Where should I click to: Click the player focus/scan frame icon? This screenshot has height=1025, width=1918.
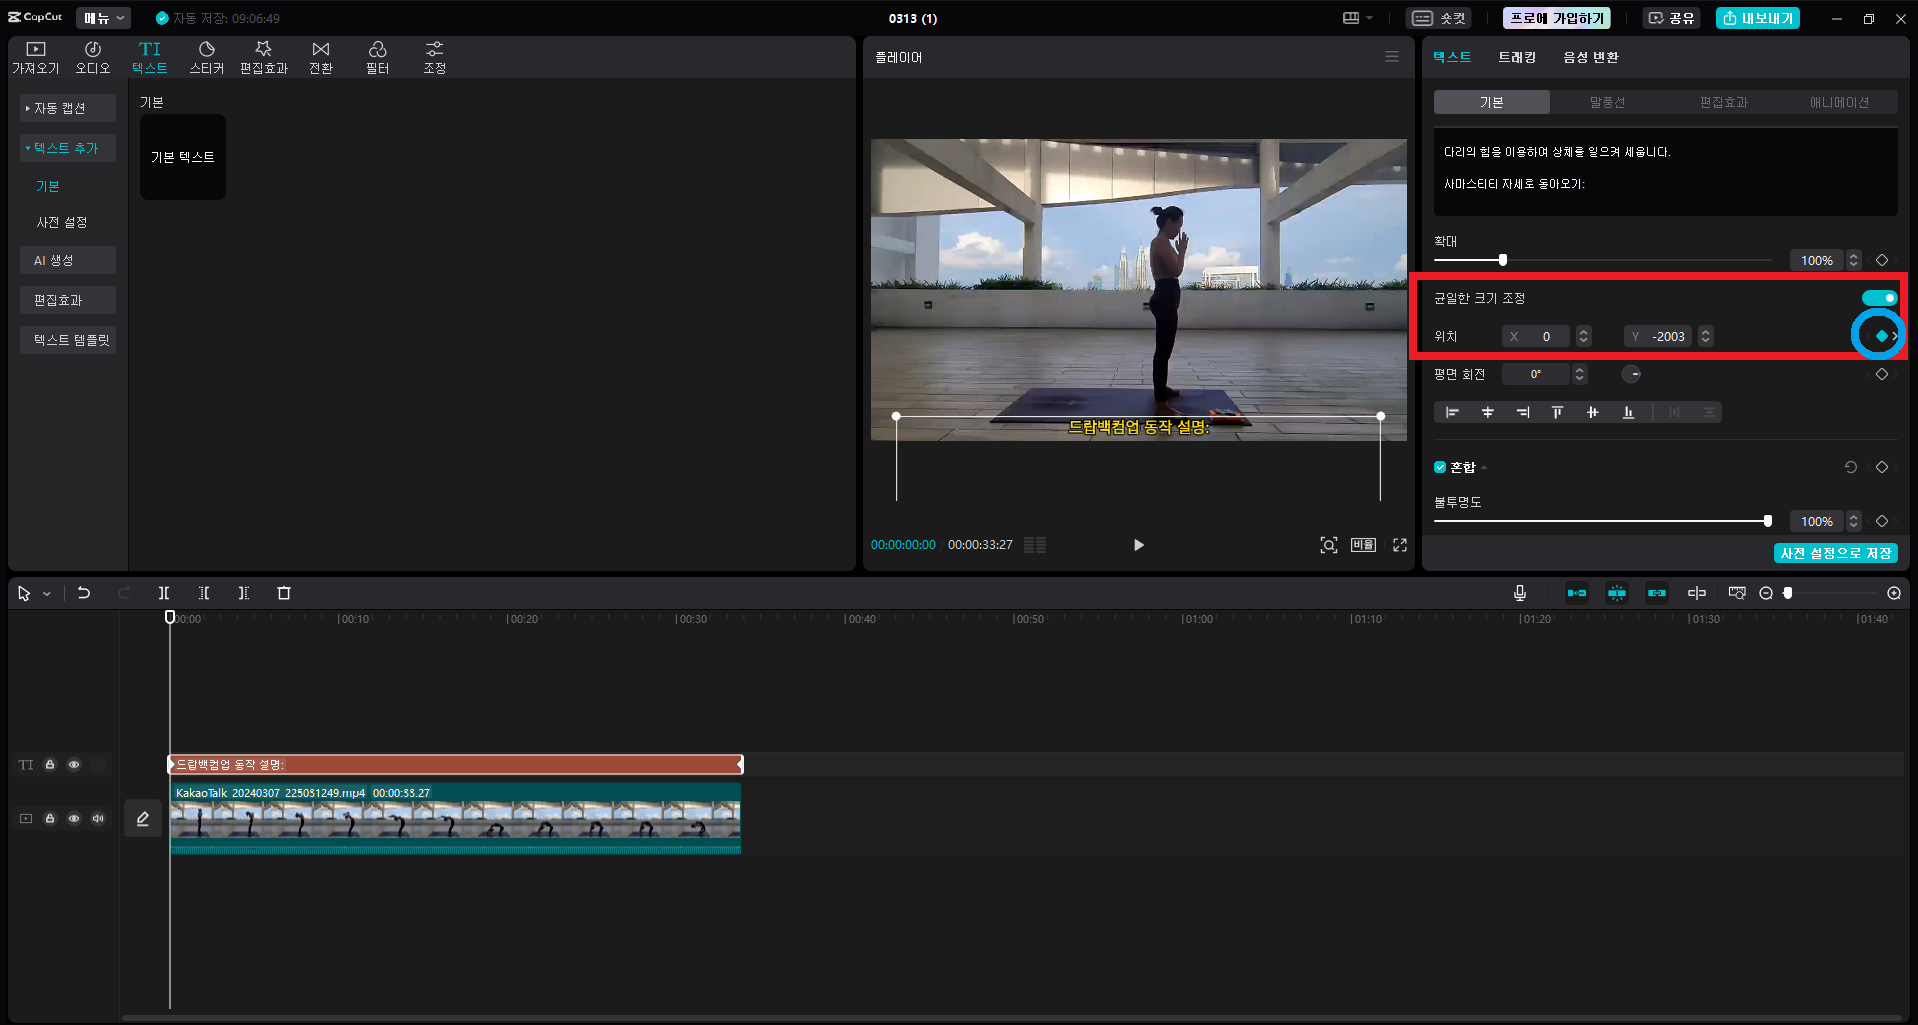pos(1329,545)
